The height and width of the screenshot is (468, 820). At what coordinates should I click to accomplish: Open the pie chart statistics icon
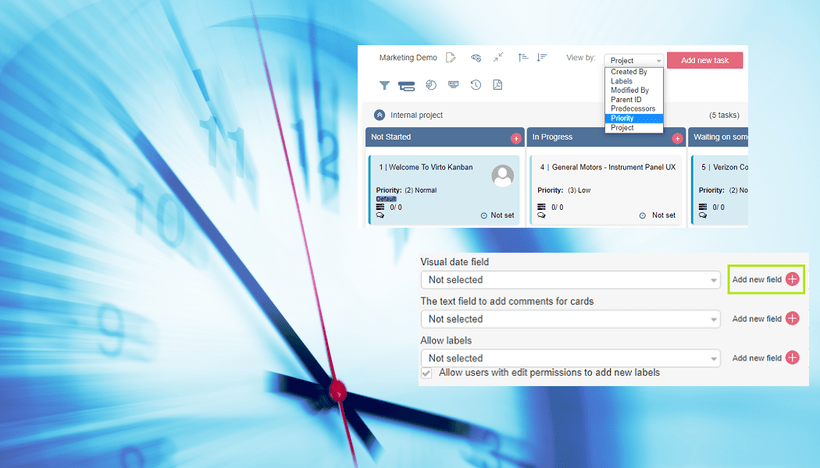[431, 85]
